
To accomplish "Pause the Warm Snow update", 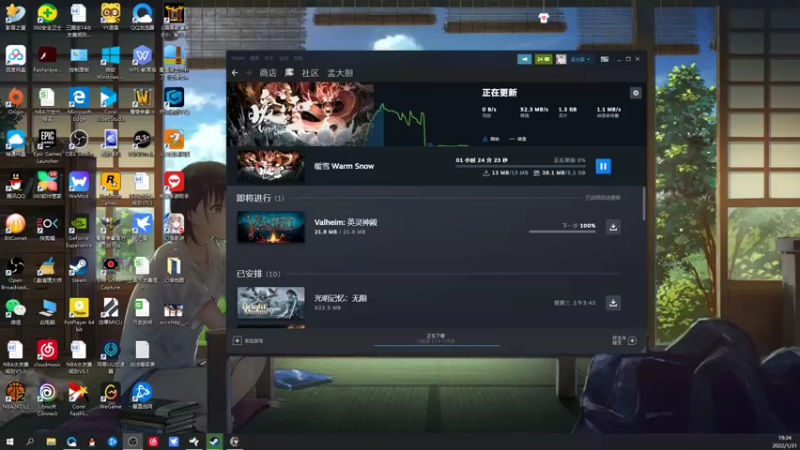I will tap(603, 166).
